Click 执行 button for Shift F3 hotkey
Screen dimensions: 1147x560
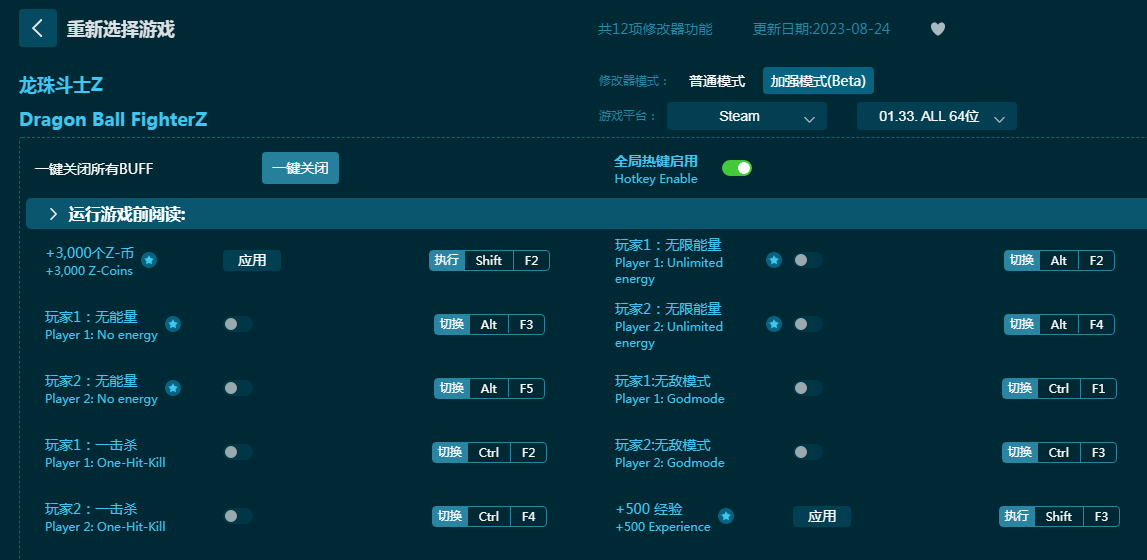pos(1017,516)
